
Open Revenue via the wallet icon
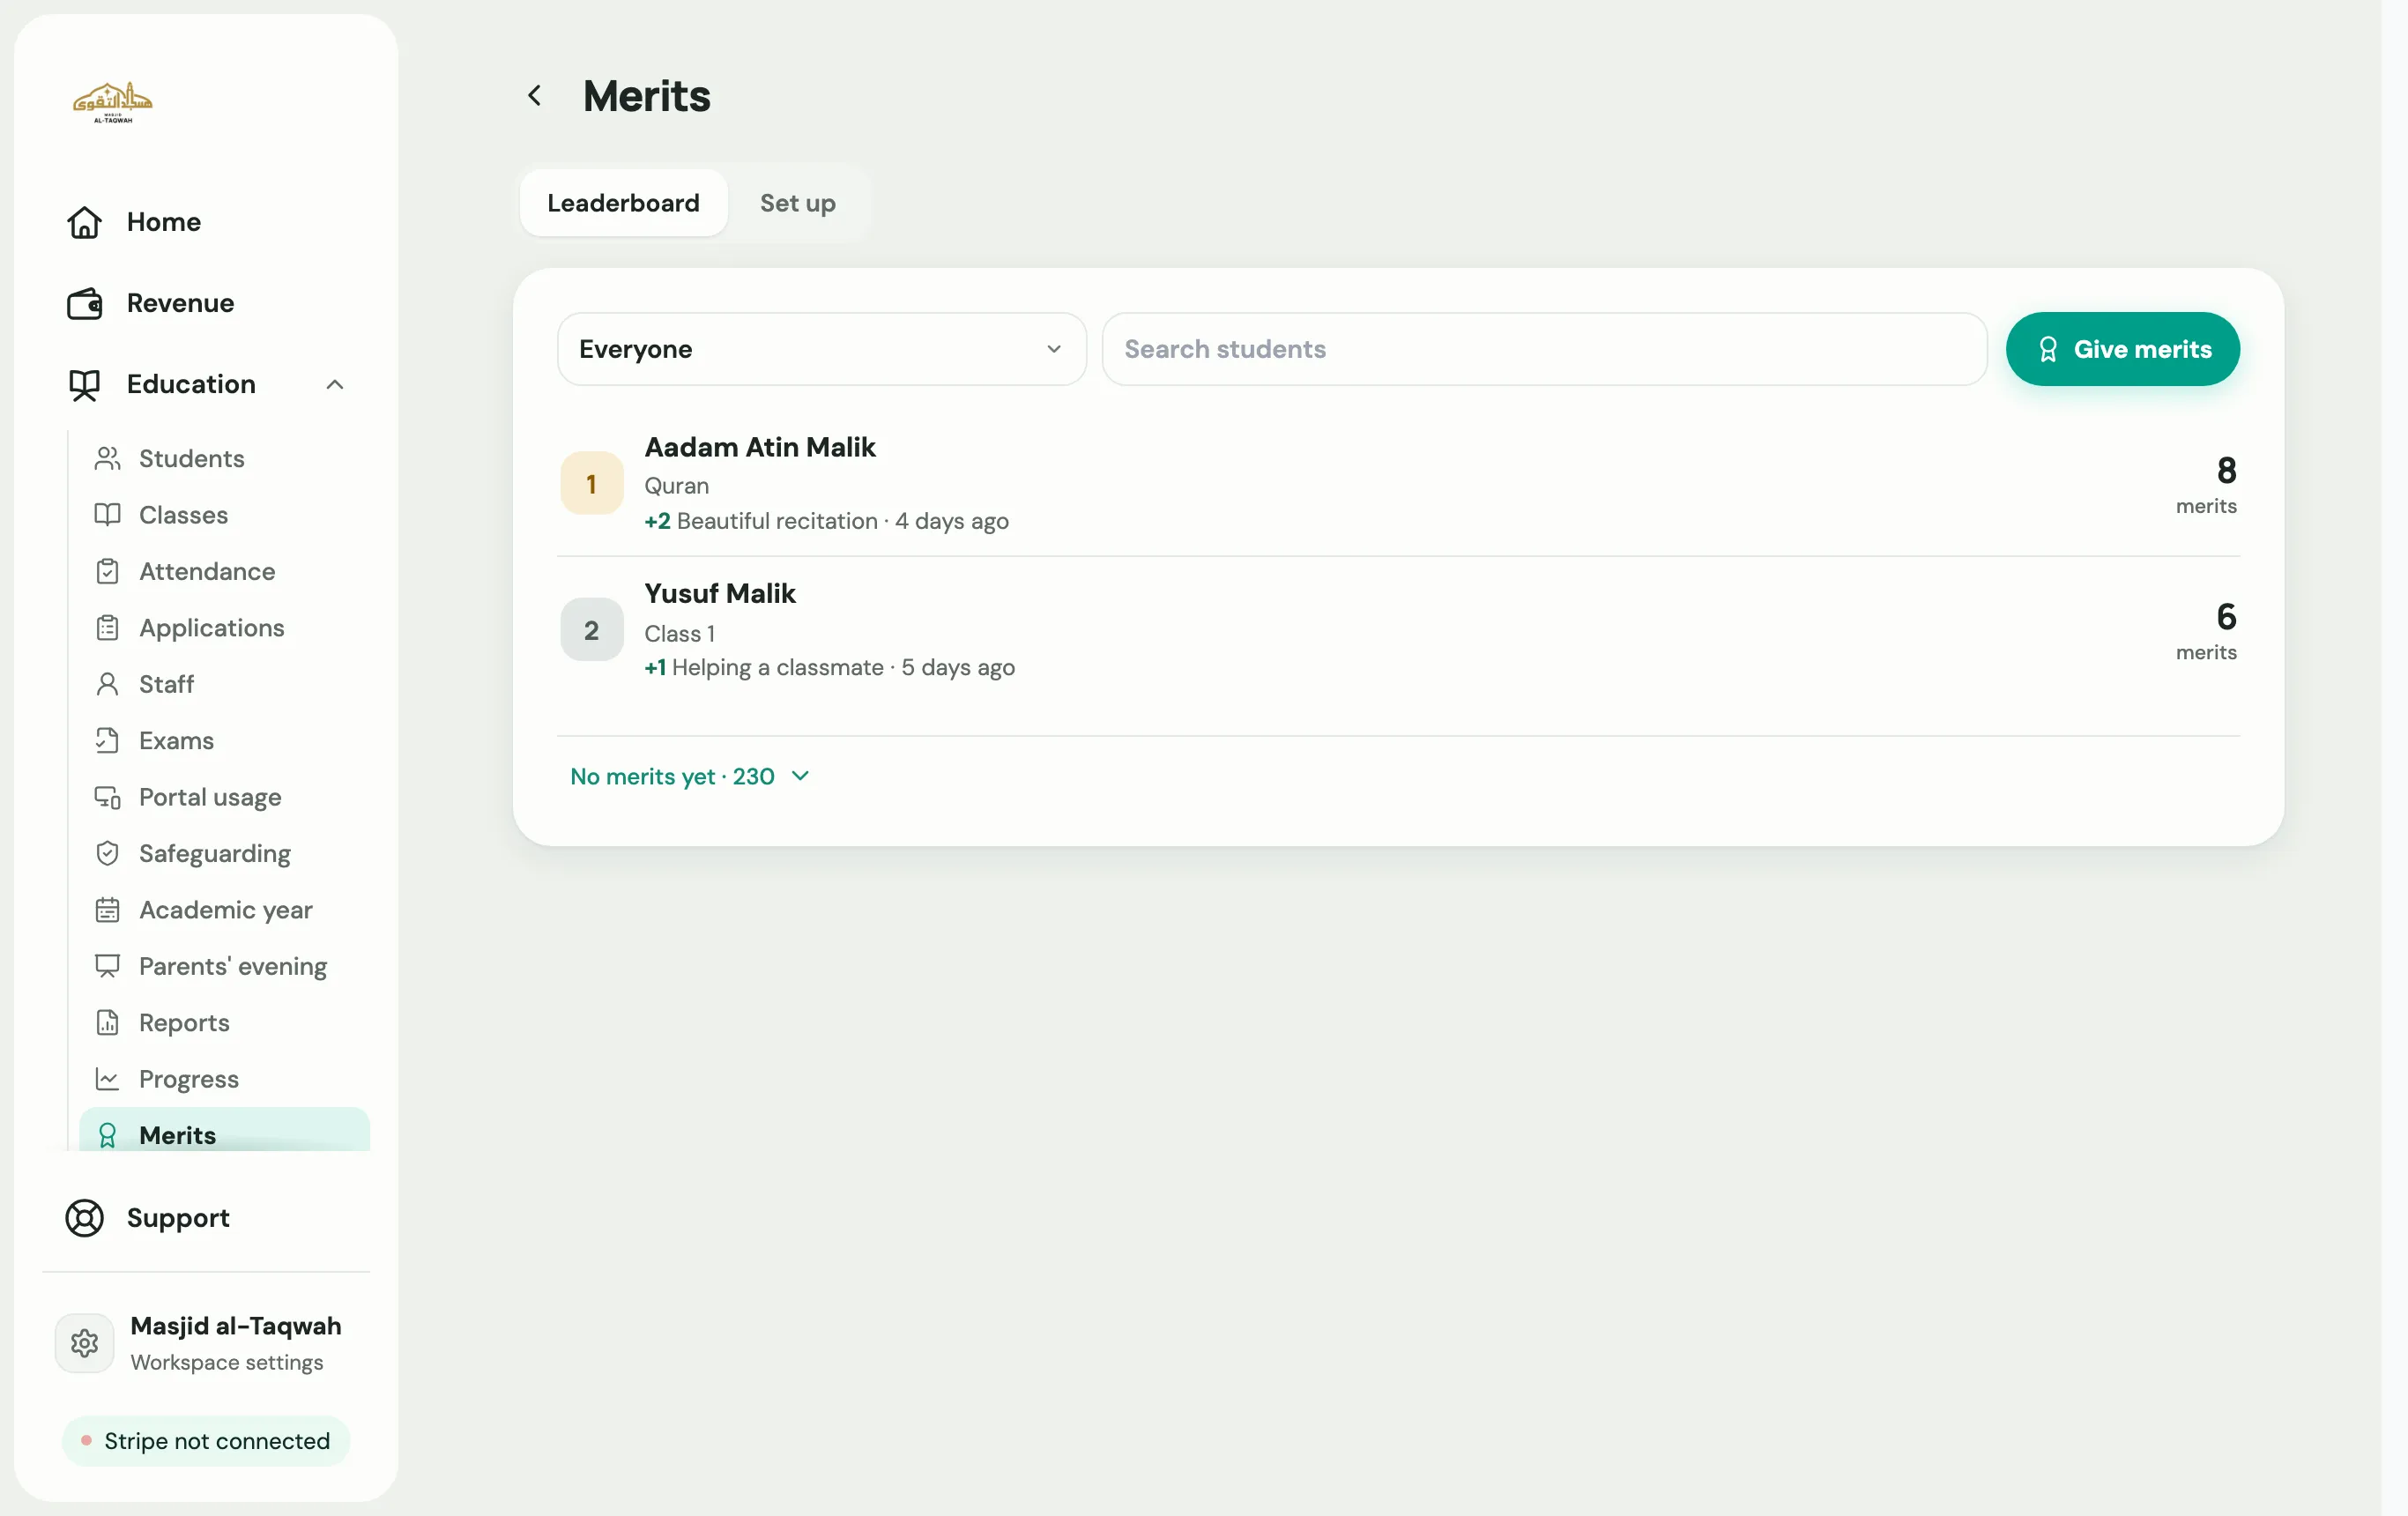(x=84, y=303)
